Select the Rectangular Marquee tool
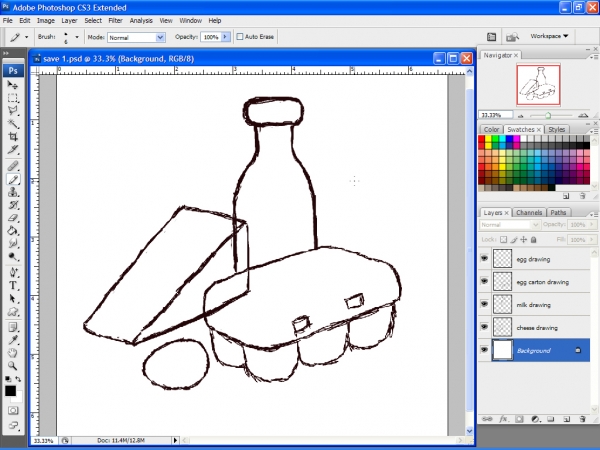The width and height of the screenshot is (600, 450). [x=13, y=98]
